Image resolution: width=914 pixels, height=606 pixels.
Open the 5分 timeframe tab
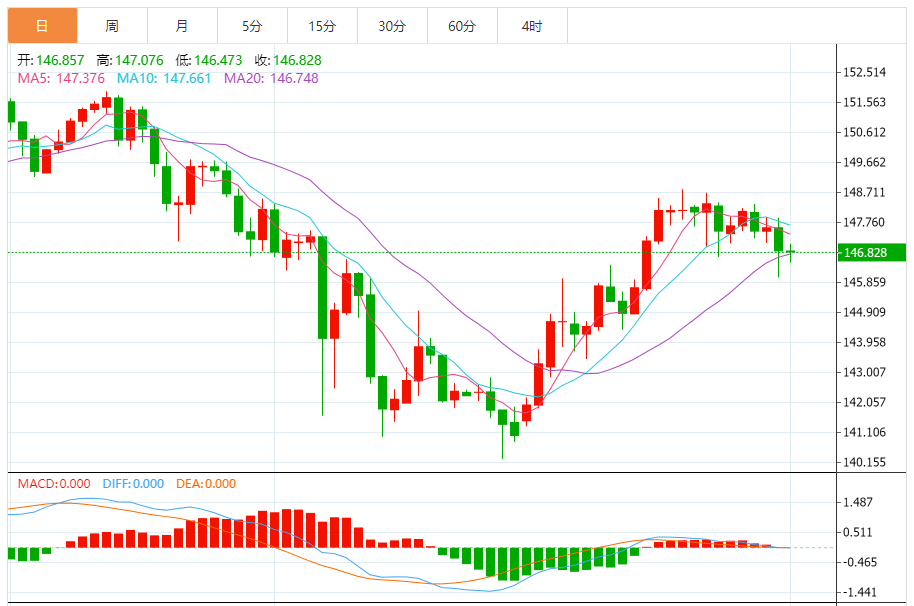click(252, 26)
